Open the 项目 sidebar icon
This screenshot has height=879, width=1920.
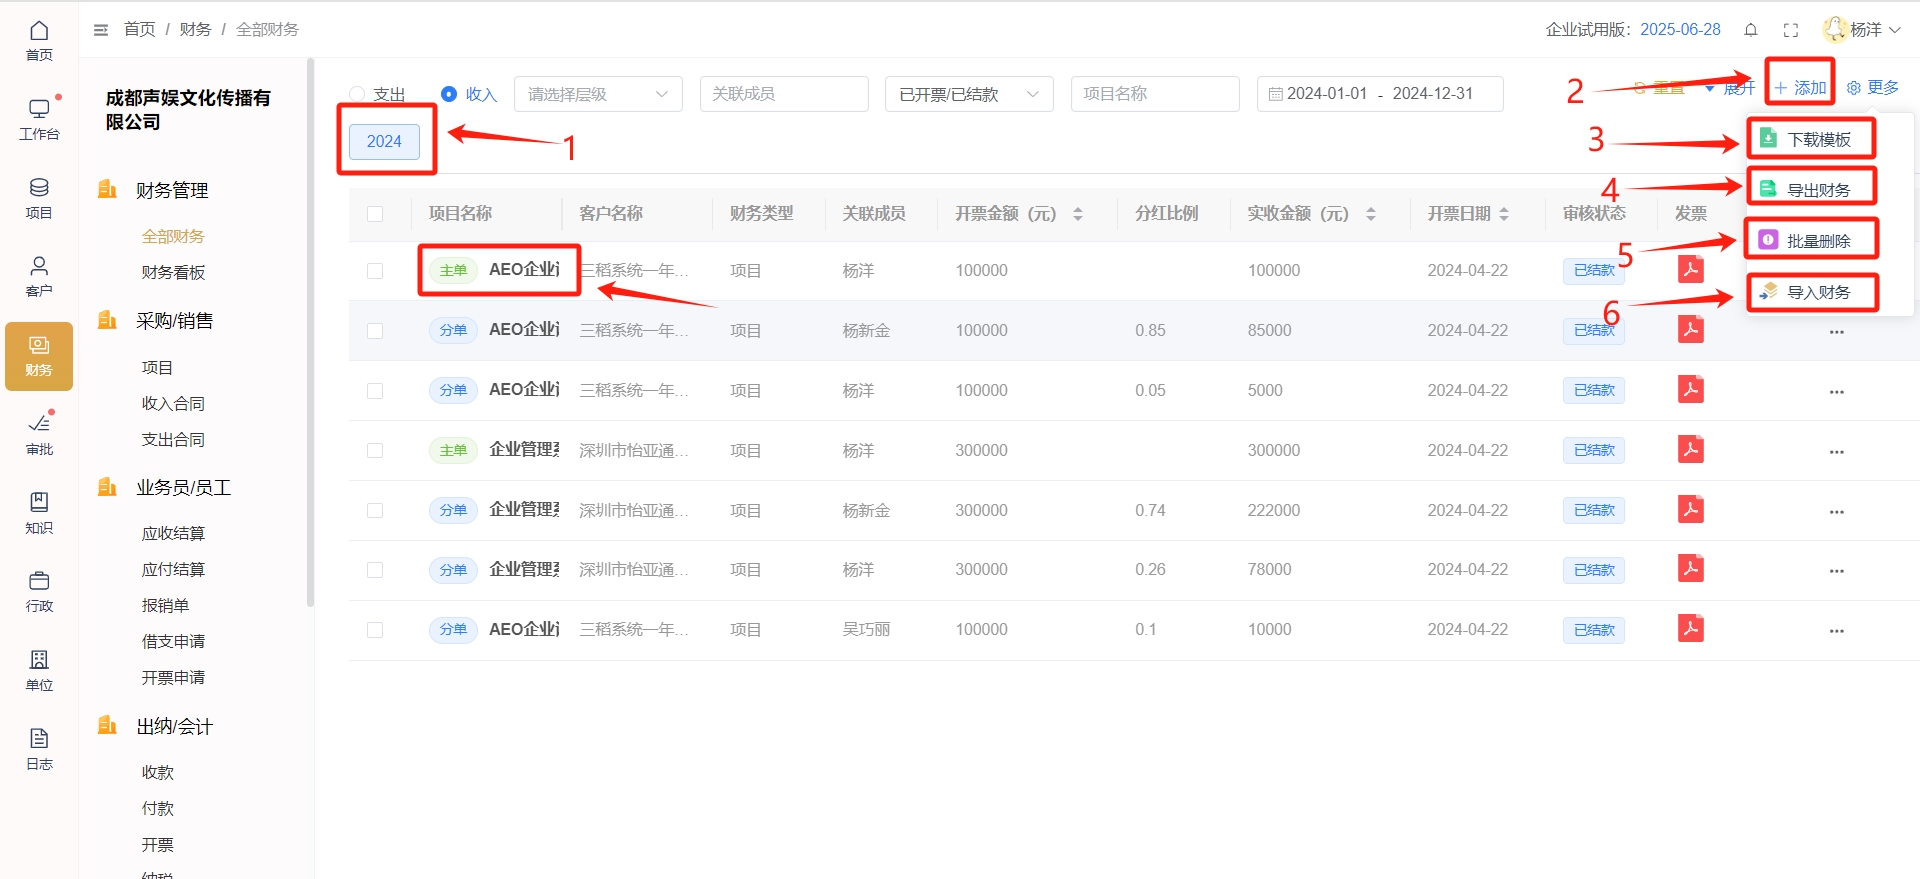coord(39,199)
